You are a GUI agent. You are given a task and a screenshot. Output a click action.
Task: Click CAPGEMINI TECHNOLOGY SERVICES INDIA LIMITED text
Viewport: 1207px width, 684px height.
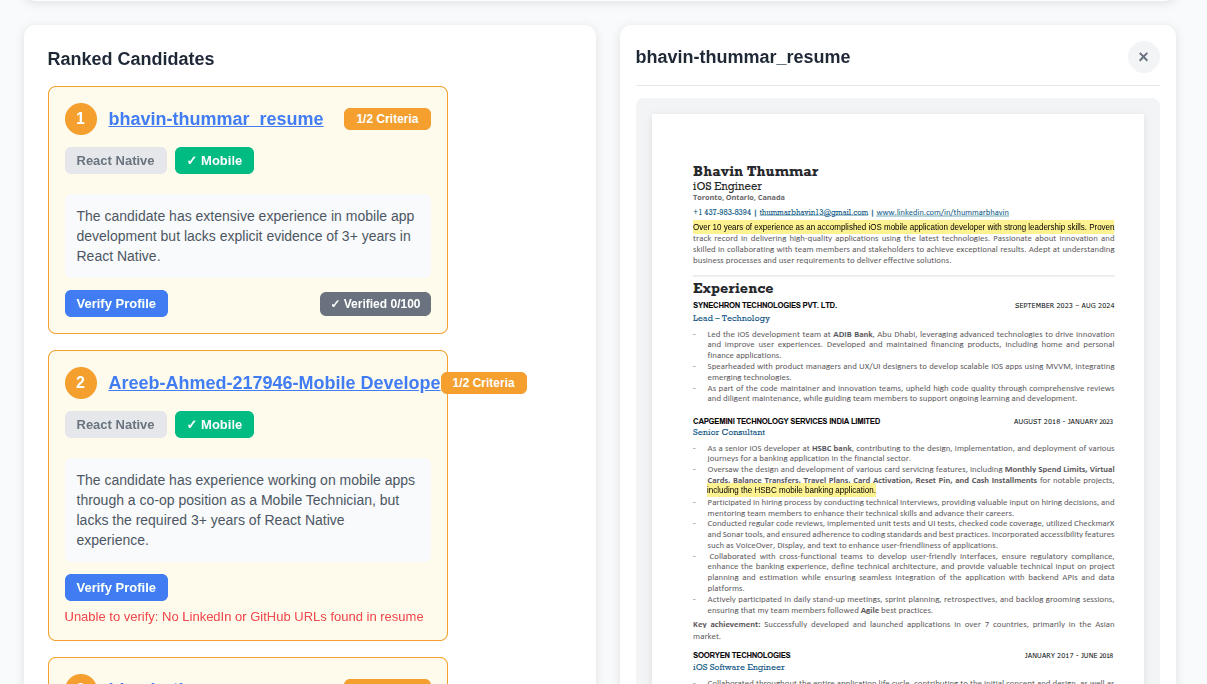787,422
